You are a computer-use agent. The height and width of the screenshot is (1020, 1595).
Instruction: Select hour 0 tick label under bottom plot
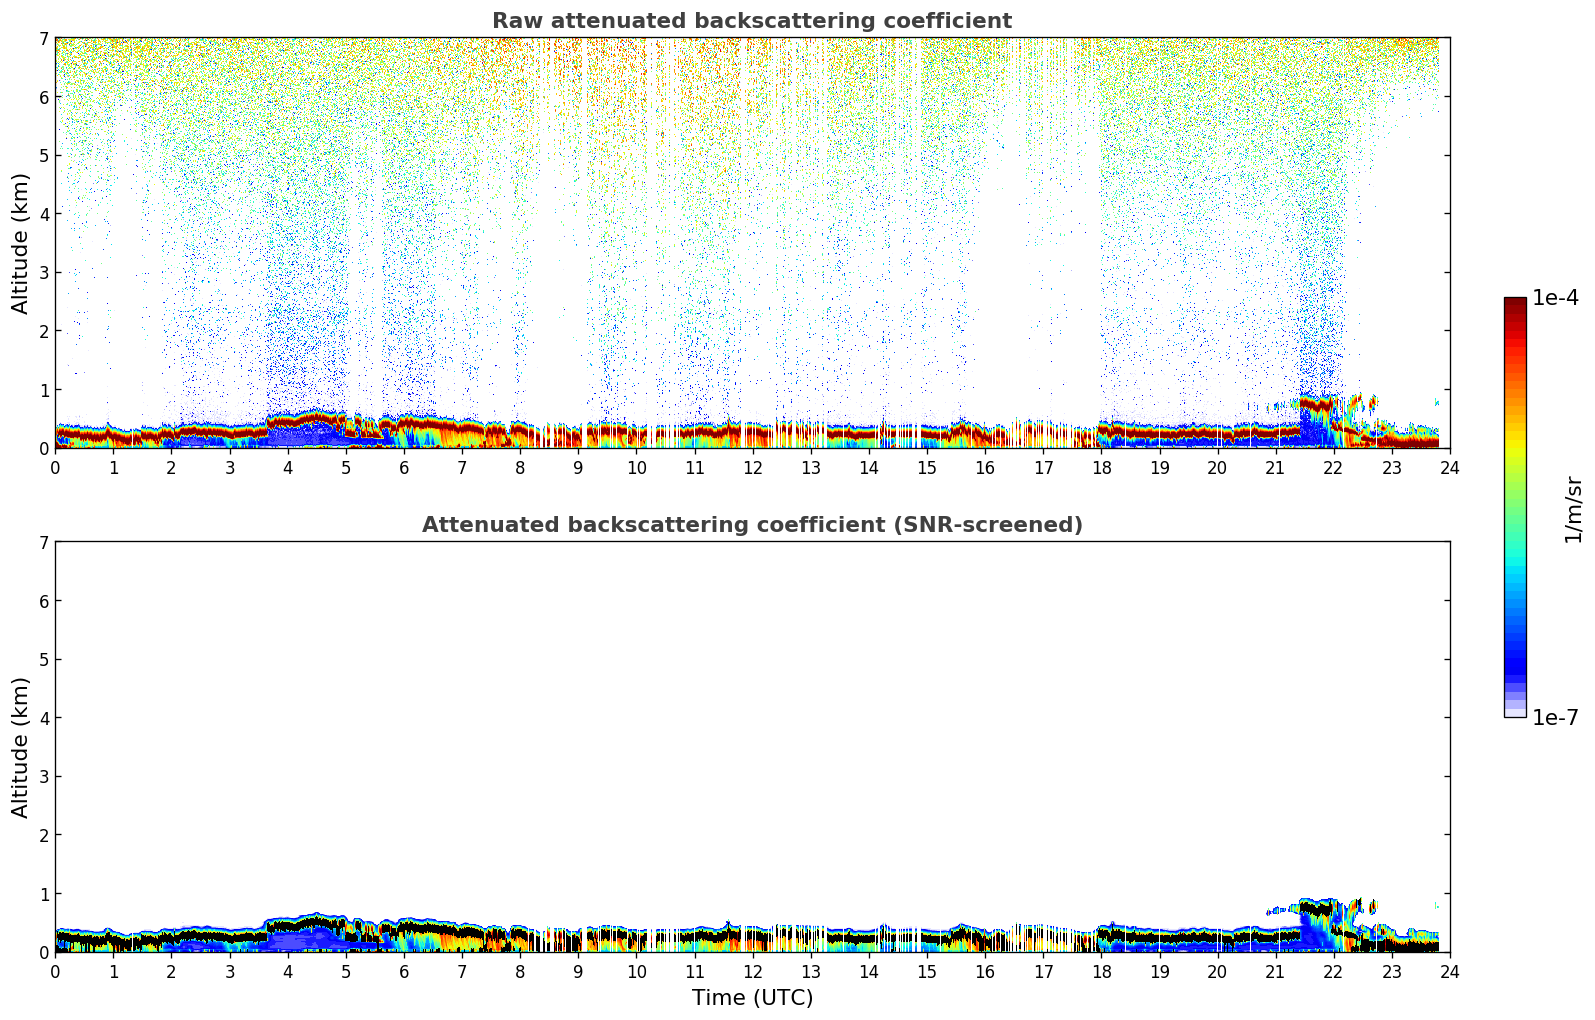tap(55, 971)
